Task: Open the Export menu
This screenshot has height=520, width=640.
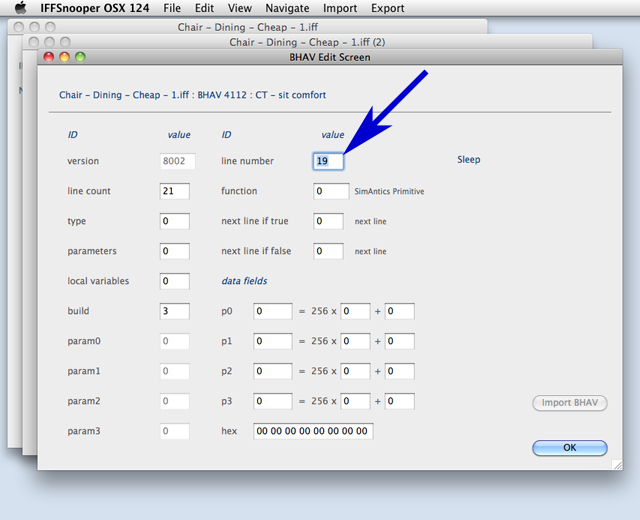Action: (x=388, y=8)
